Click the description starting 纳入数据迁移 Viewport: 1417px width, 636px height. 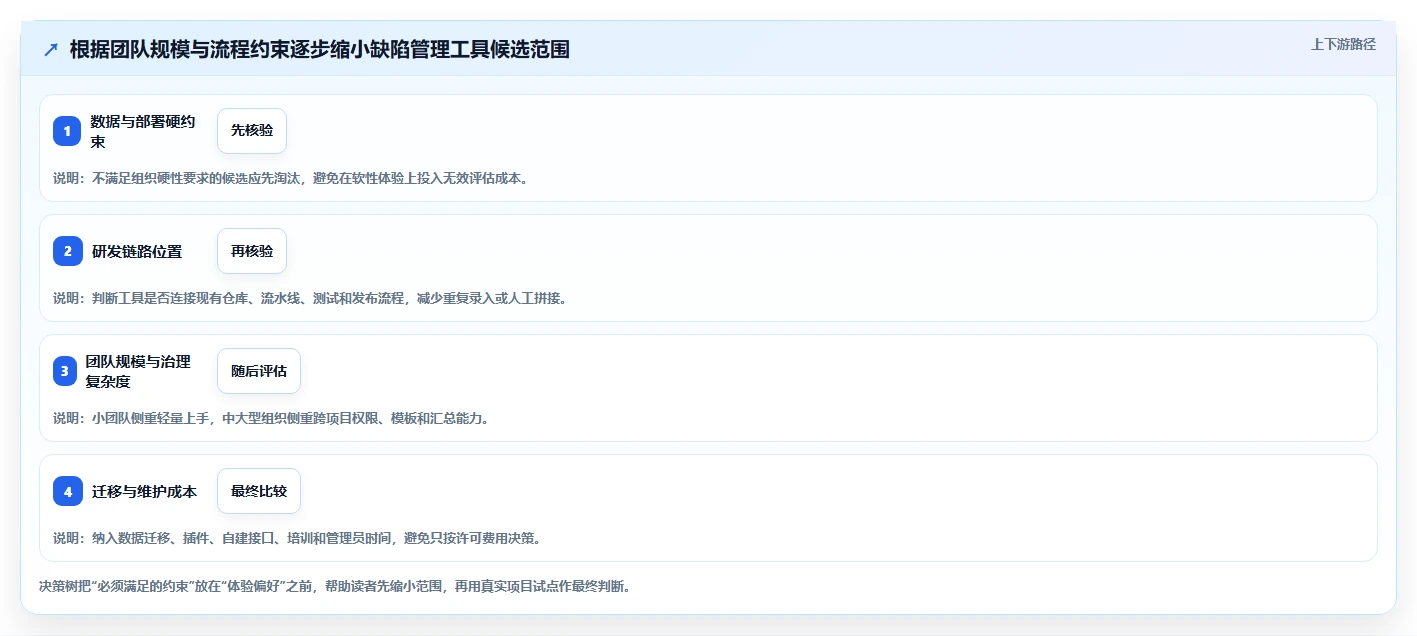(297, 538)
